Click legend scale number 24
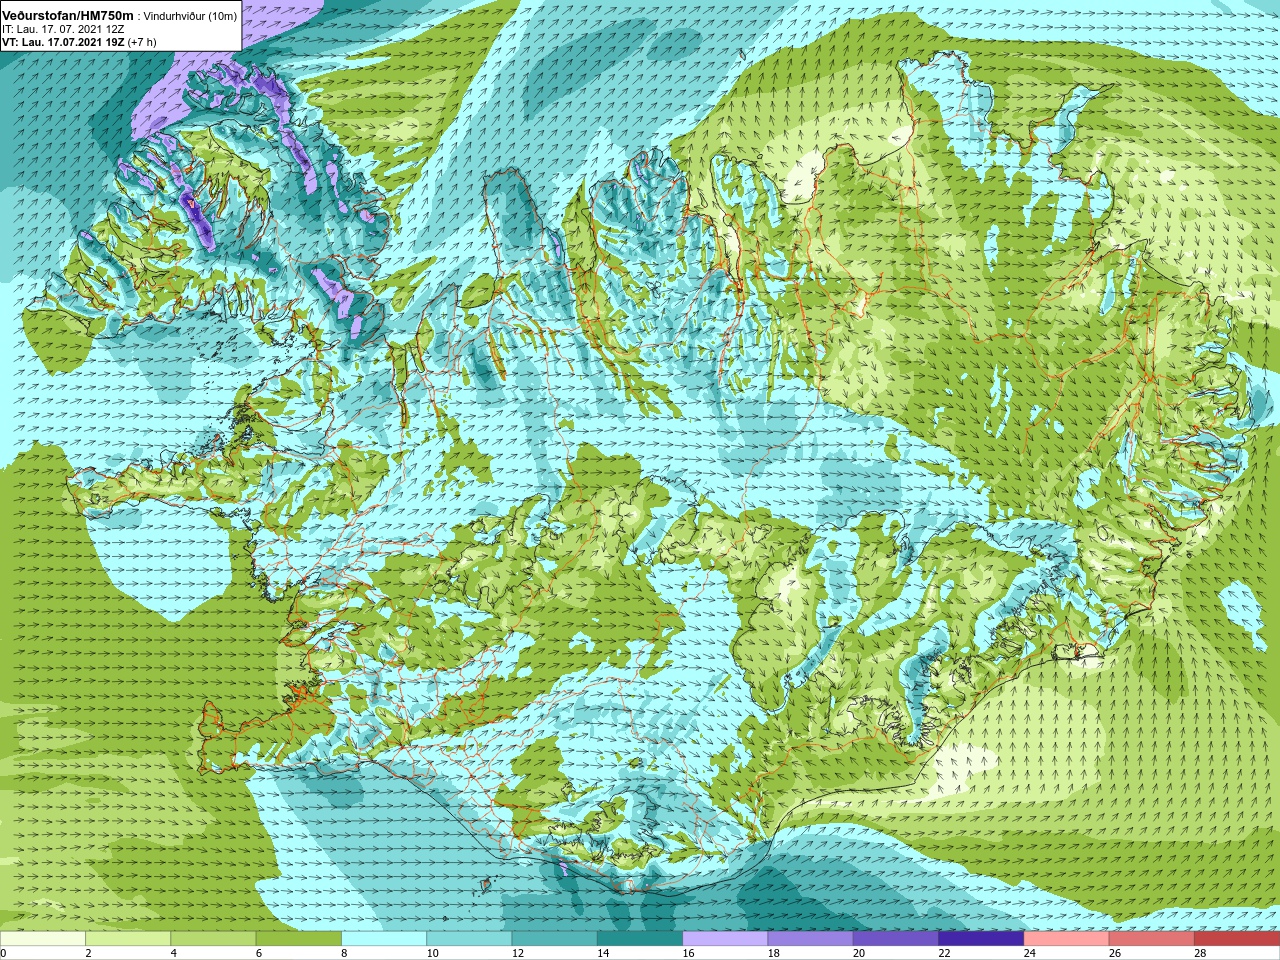The width and height of the screenshot is (1280, 960). pos(1029,953)
